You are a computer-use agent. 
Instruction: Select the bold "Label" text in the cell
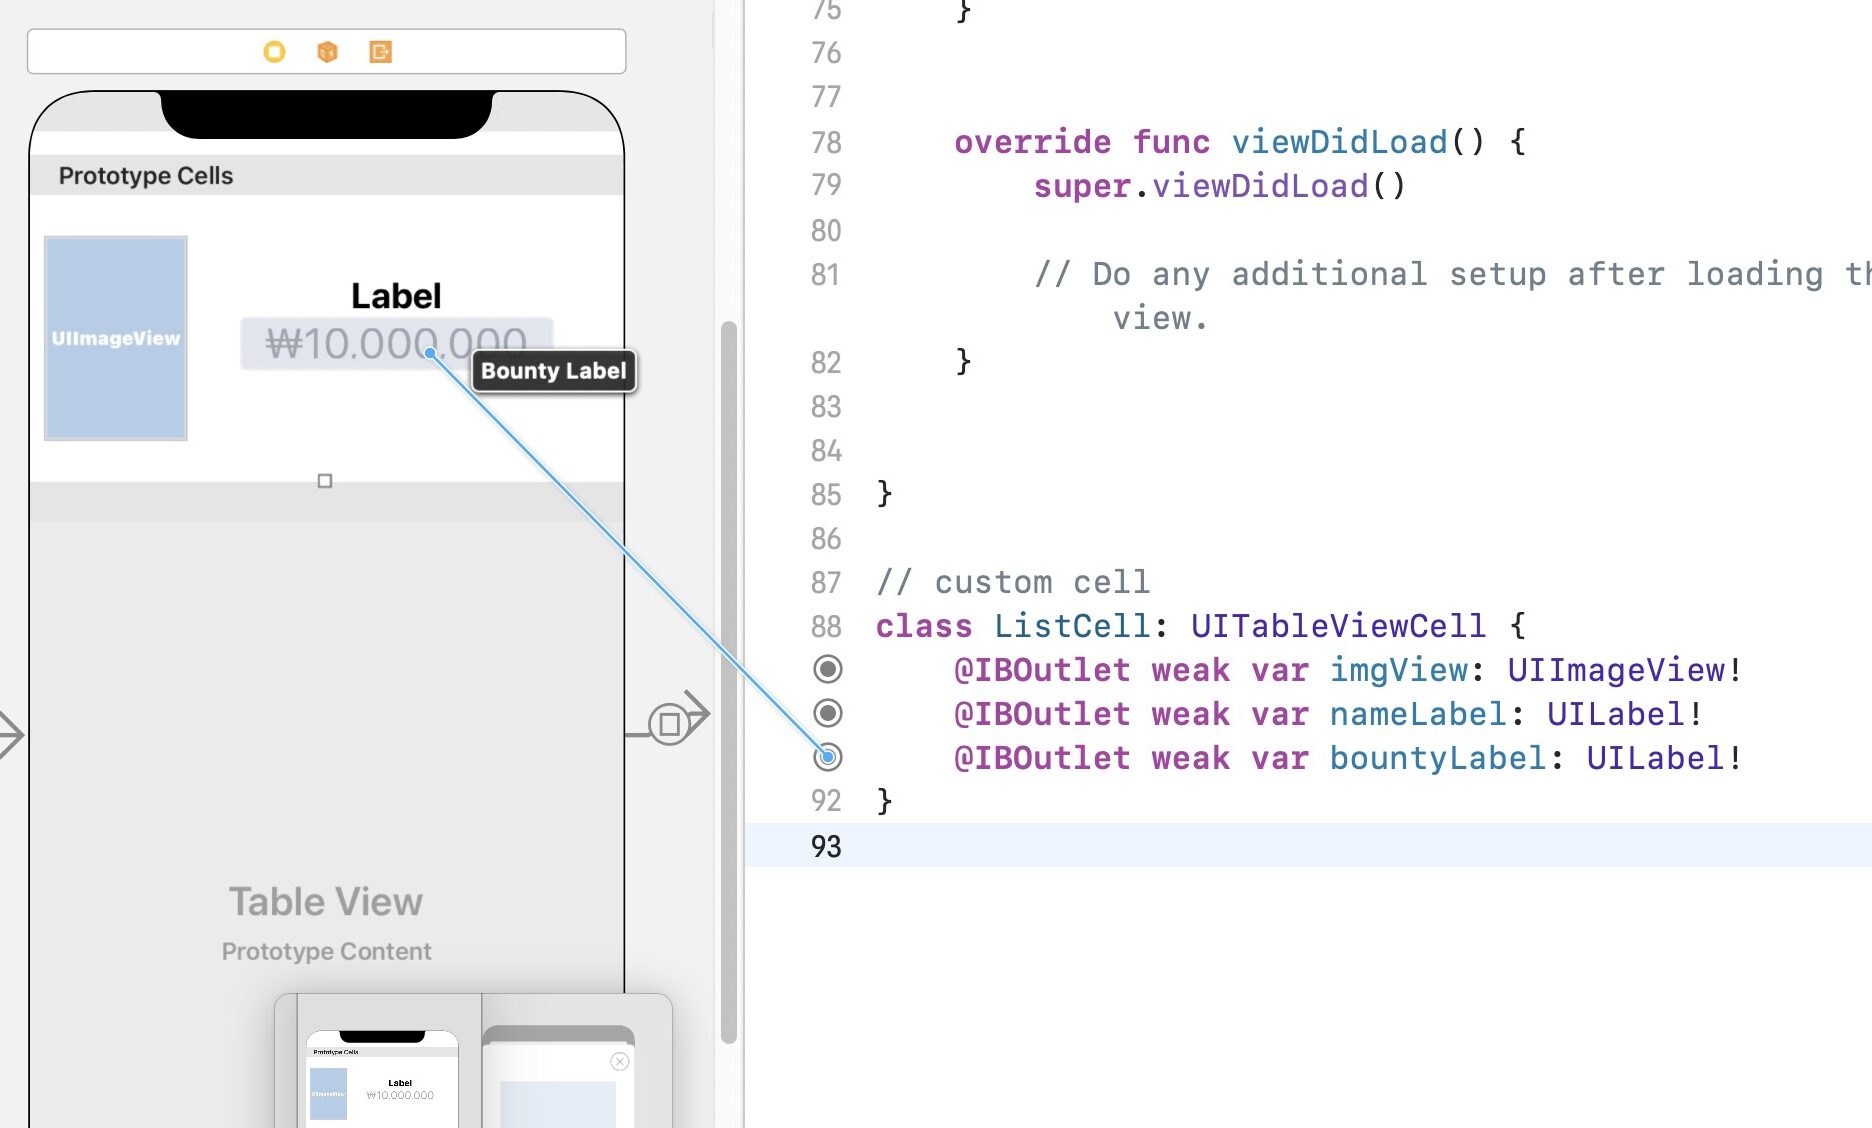[396, 296]
